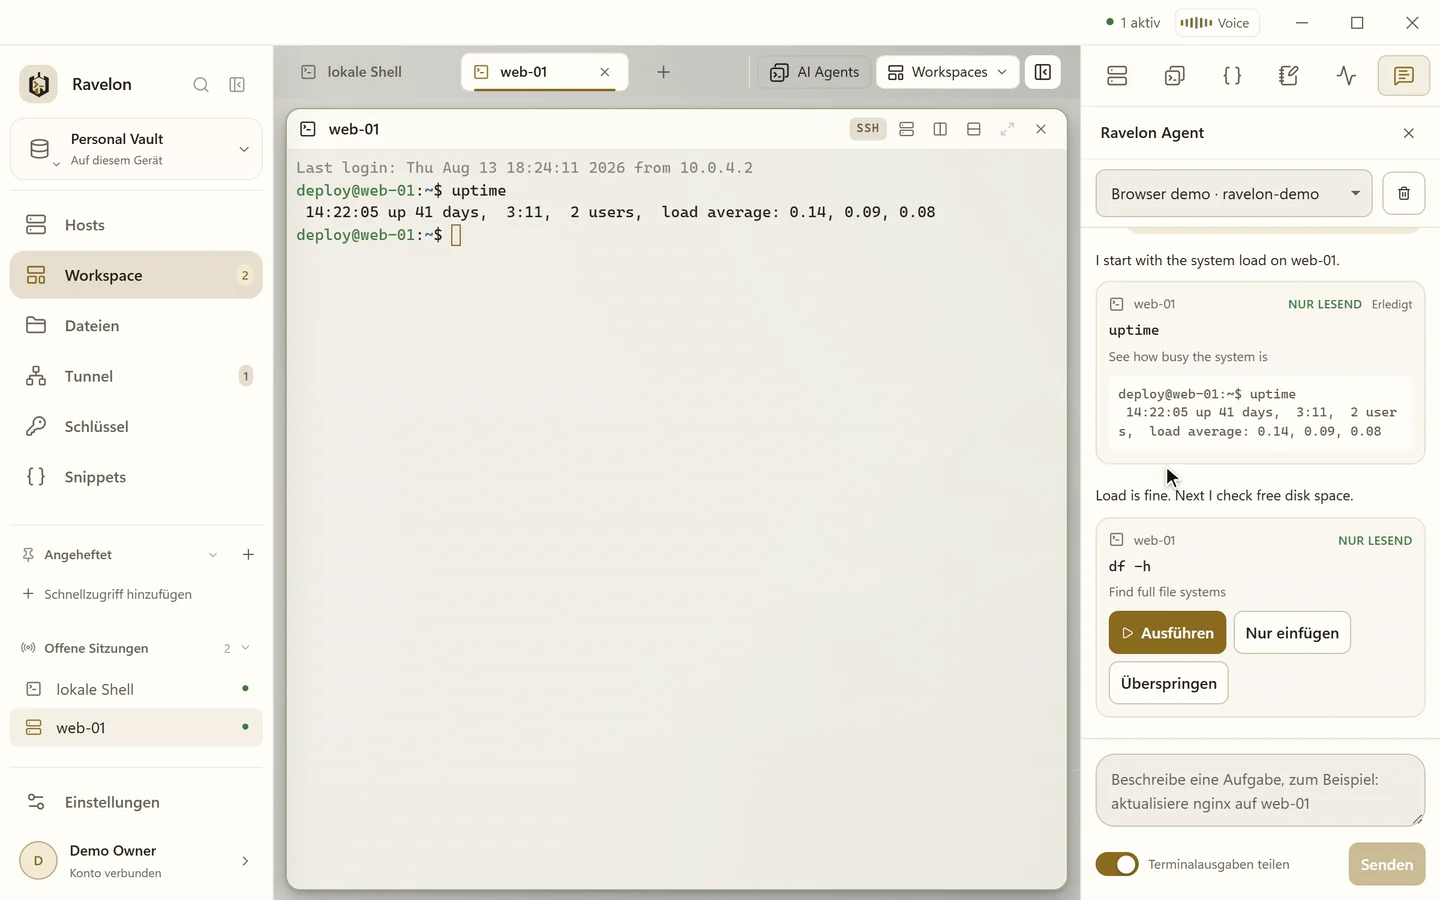
Task: Open the Workspaces dropdown
Action: [x=948, y=72]
